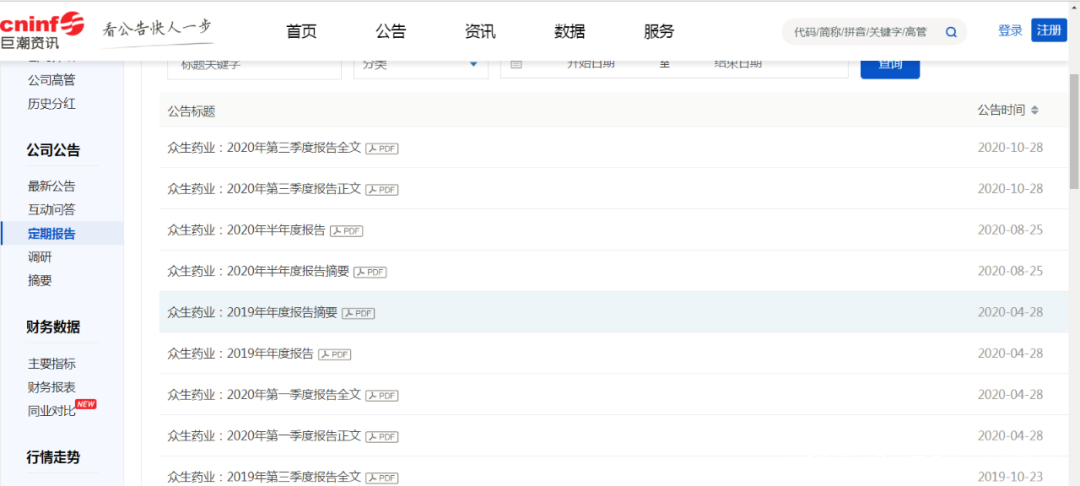Click the 财务数据 sidebar heading

point(53,326)
